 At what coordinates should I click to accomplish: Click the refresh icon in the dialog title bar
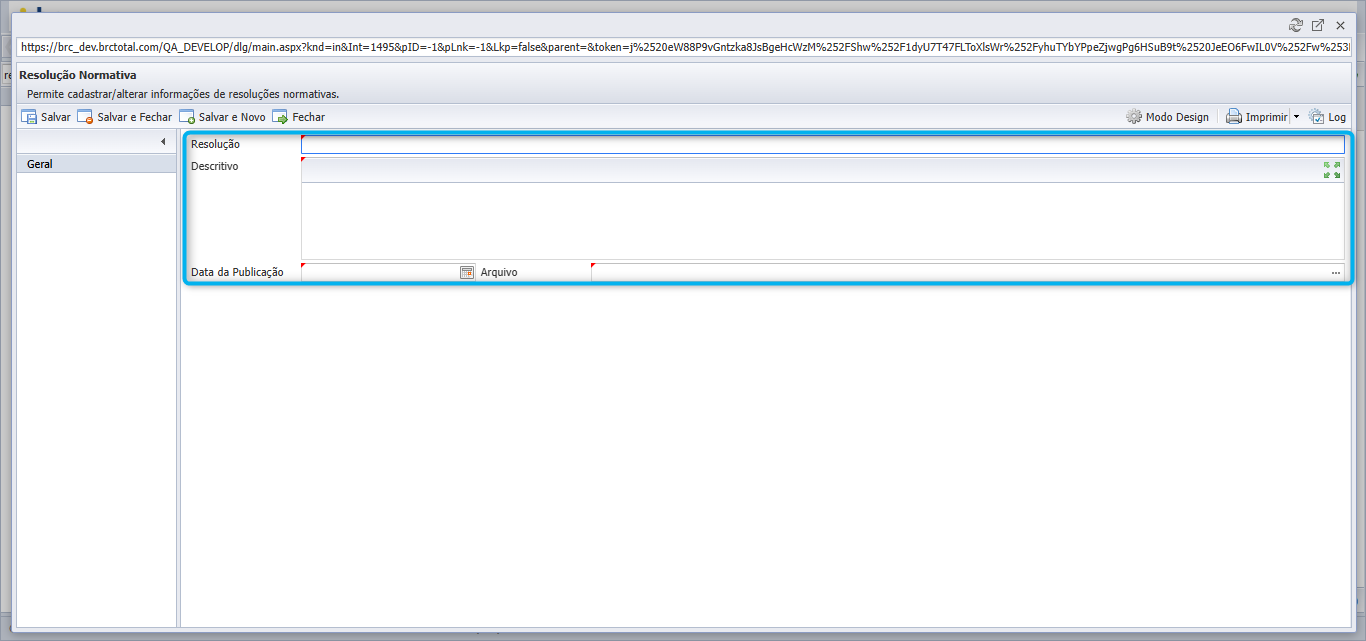tap(1296, 25)
